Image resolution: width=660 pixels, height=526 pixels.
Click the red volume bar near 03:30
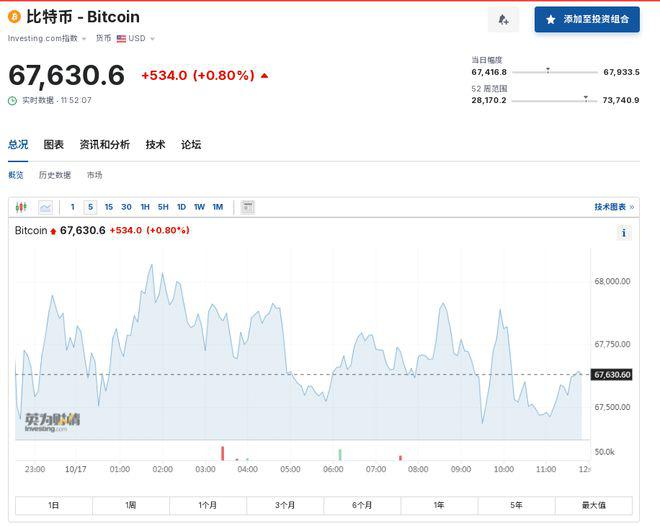tap(223, 453)
